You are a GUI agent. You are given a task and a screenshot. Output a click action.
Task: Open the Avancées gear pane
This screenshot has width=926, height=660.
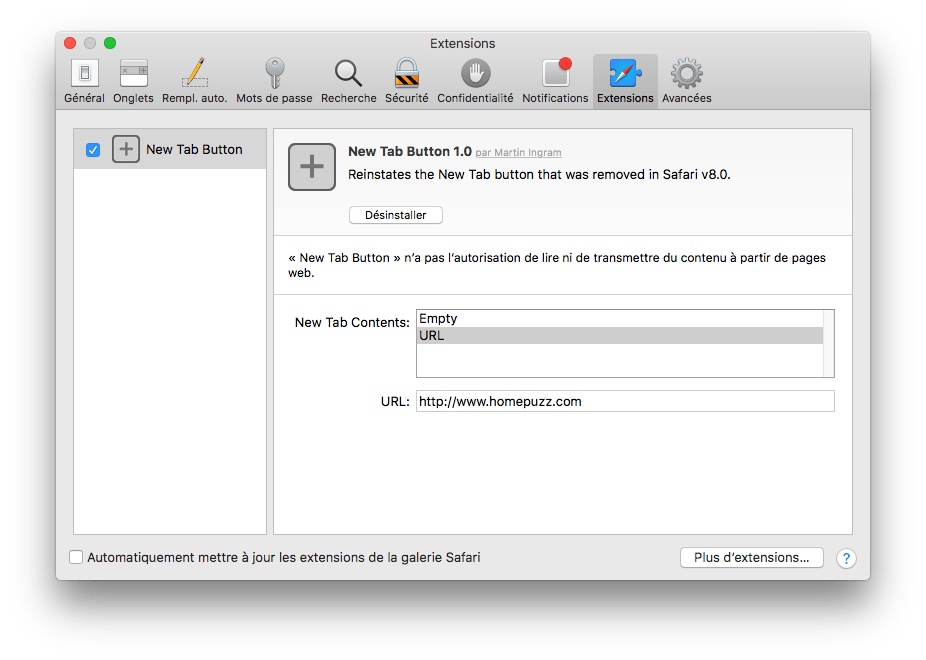coord(686,81)
